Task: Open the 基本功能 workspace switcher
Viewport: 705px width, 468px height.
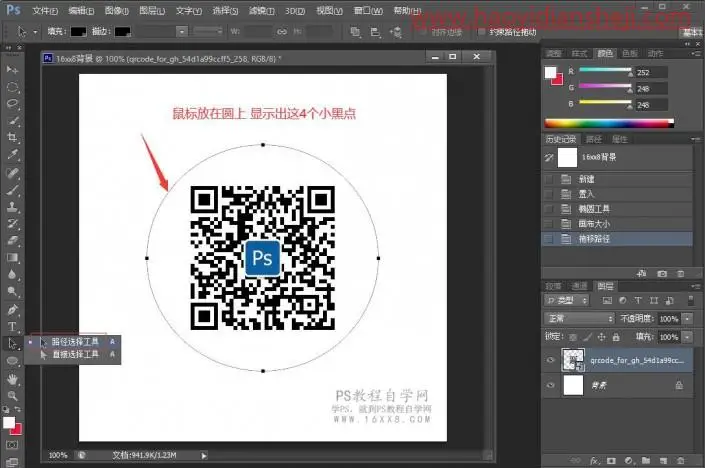Action: 692,32
